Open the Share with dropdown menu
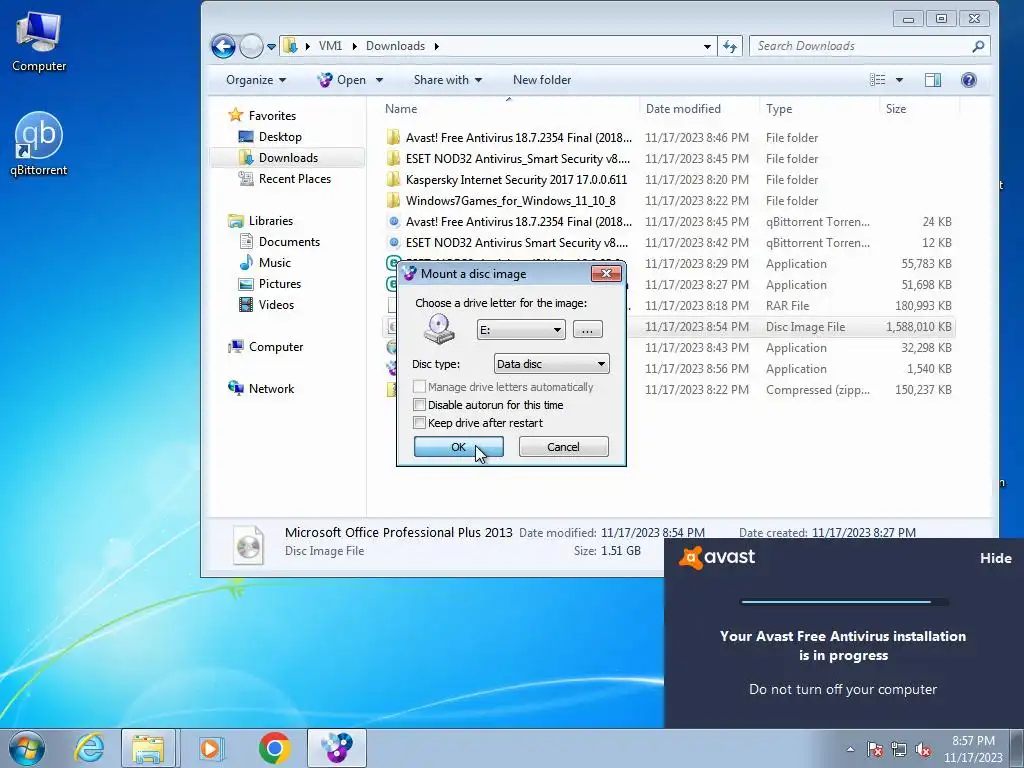Image resolution: width=1024 pixels, height=768 pixels. (x=448, y=80)
